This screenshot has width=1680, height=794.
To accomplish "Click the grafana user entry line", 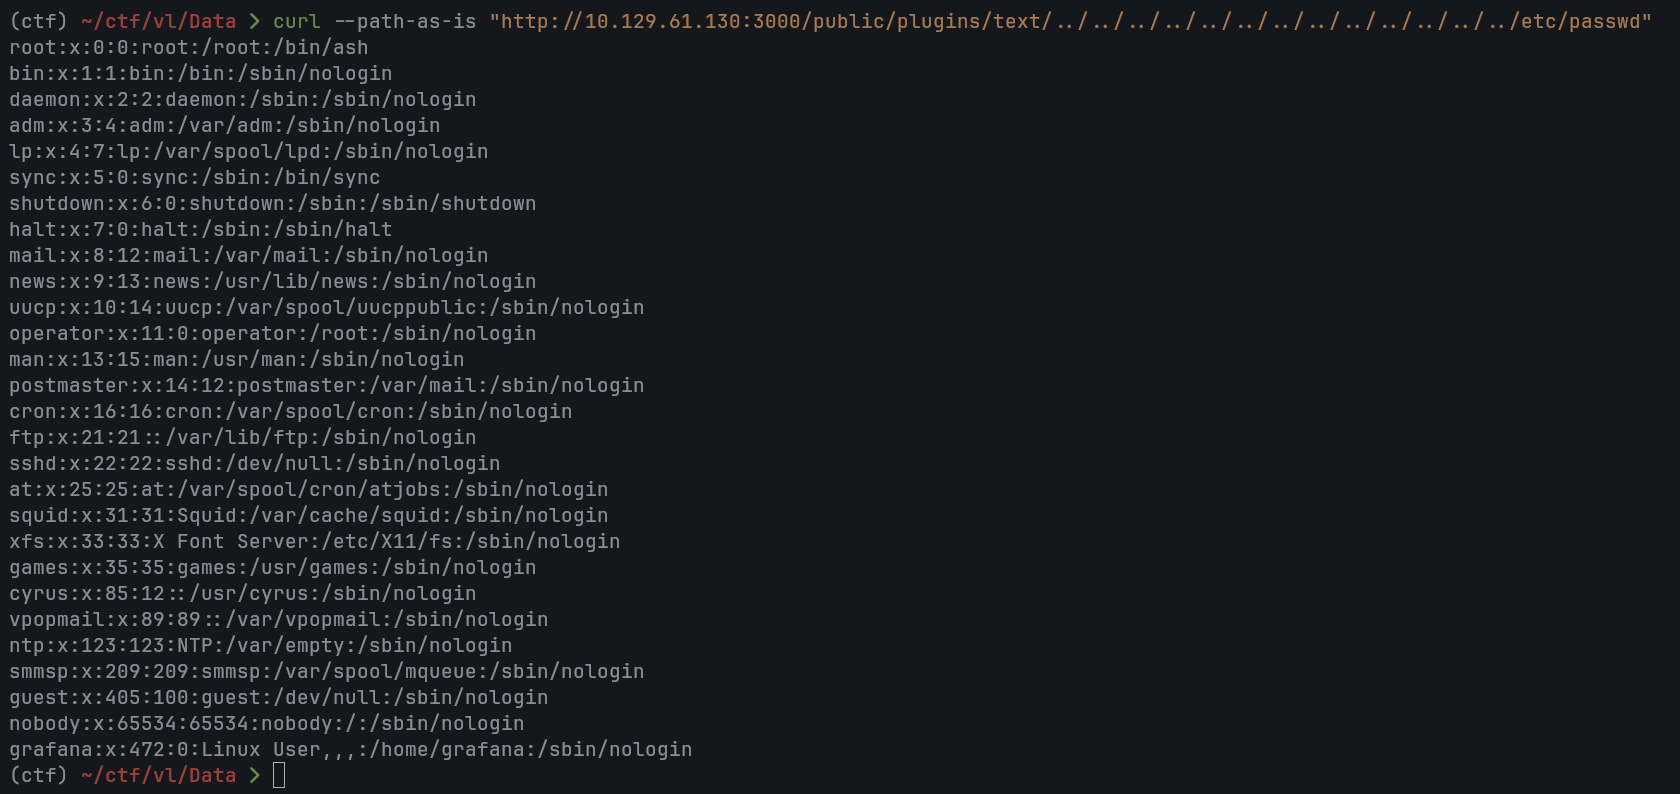I will pos(350,749).
